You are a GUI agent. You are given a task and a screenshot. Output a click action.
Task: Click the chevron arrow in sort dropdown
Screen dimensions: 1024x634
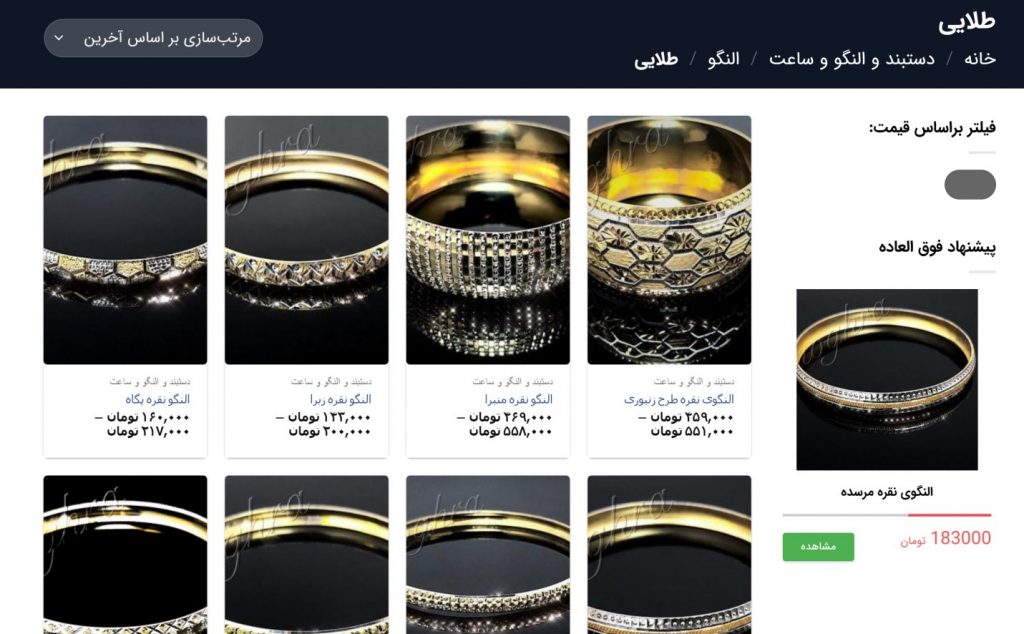59,38
